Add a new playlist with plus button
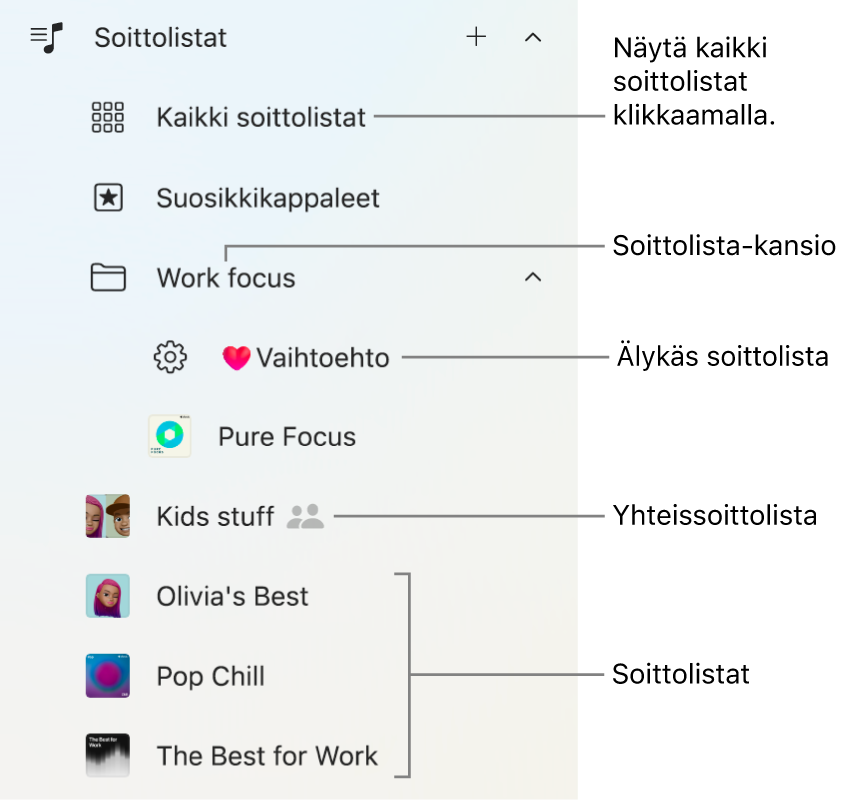849x801 pixels. 477,38
